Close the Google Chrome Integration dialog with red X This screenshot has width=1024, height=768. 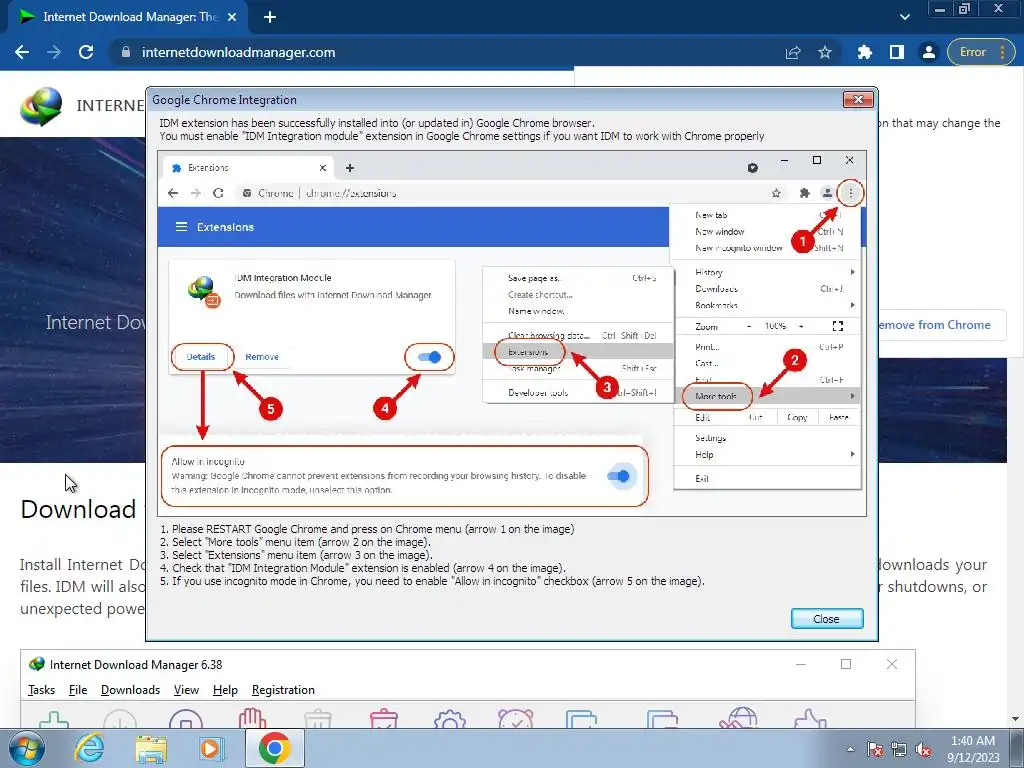click(858, 99)
